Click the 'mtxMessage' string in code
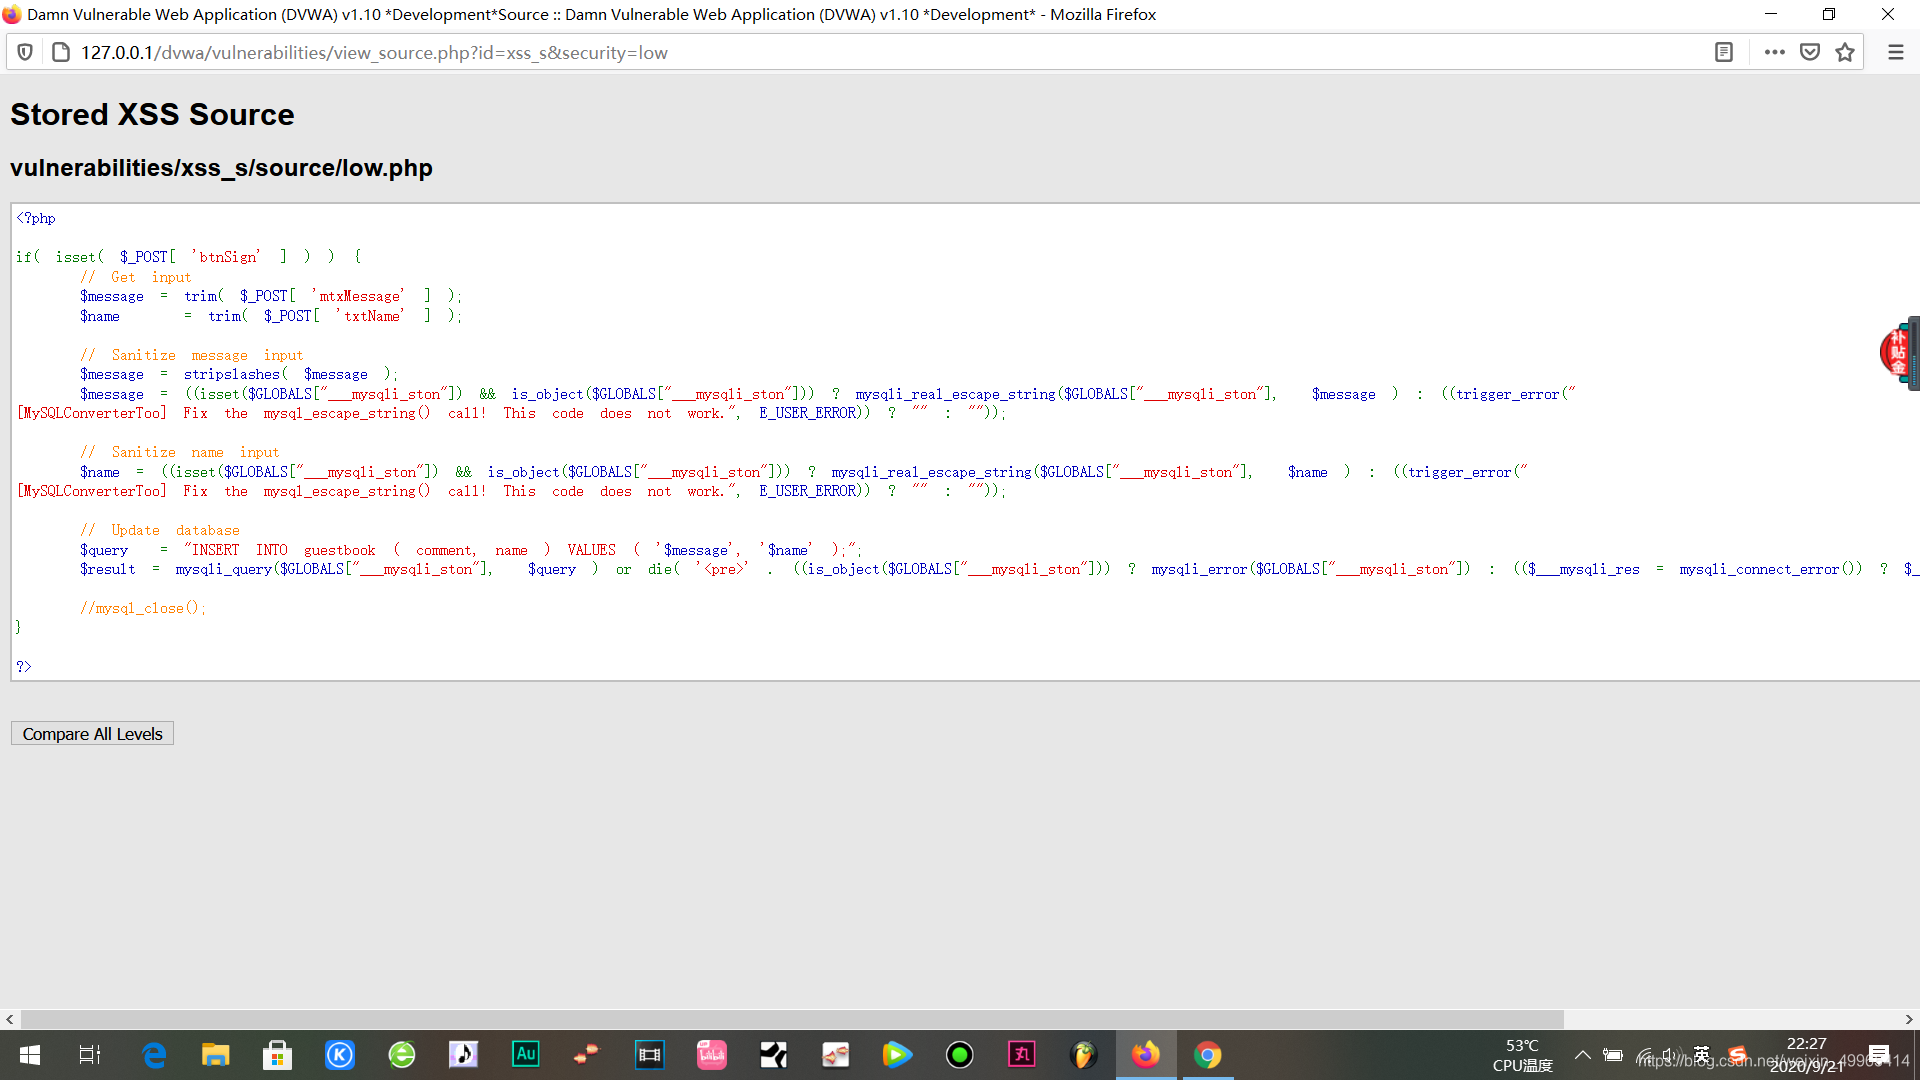The height and width of the screenshot is (1080, 1920). tap(358, 296)
